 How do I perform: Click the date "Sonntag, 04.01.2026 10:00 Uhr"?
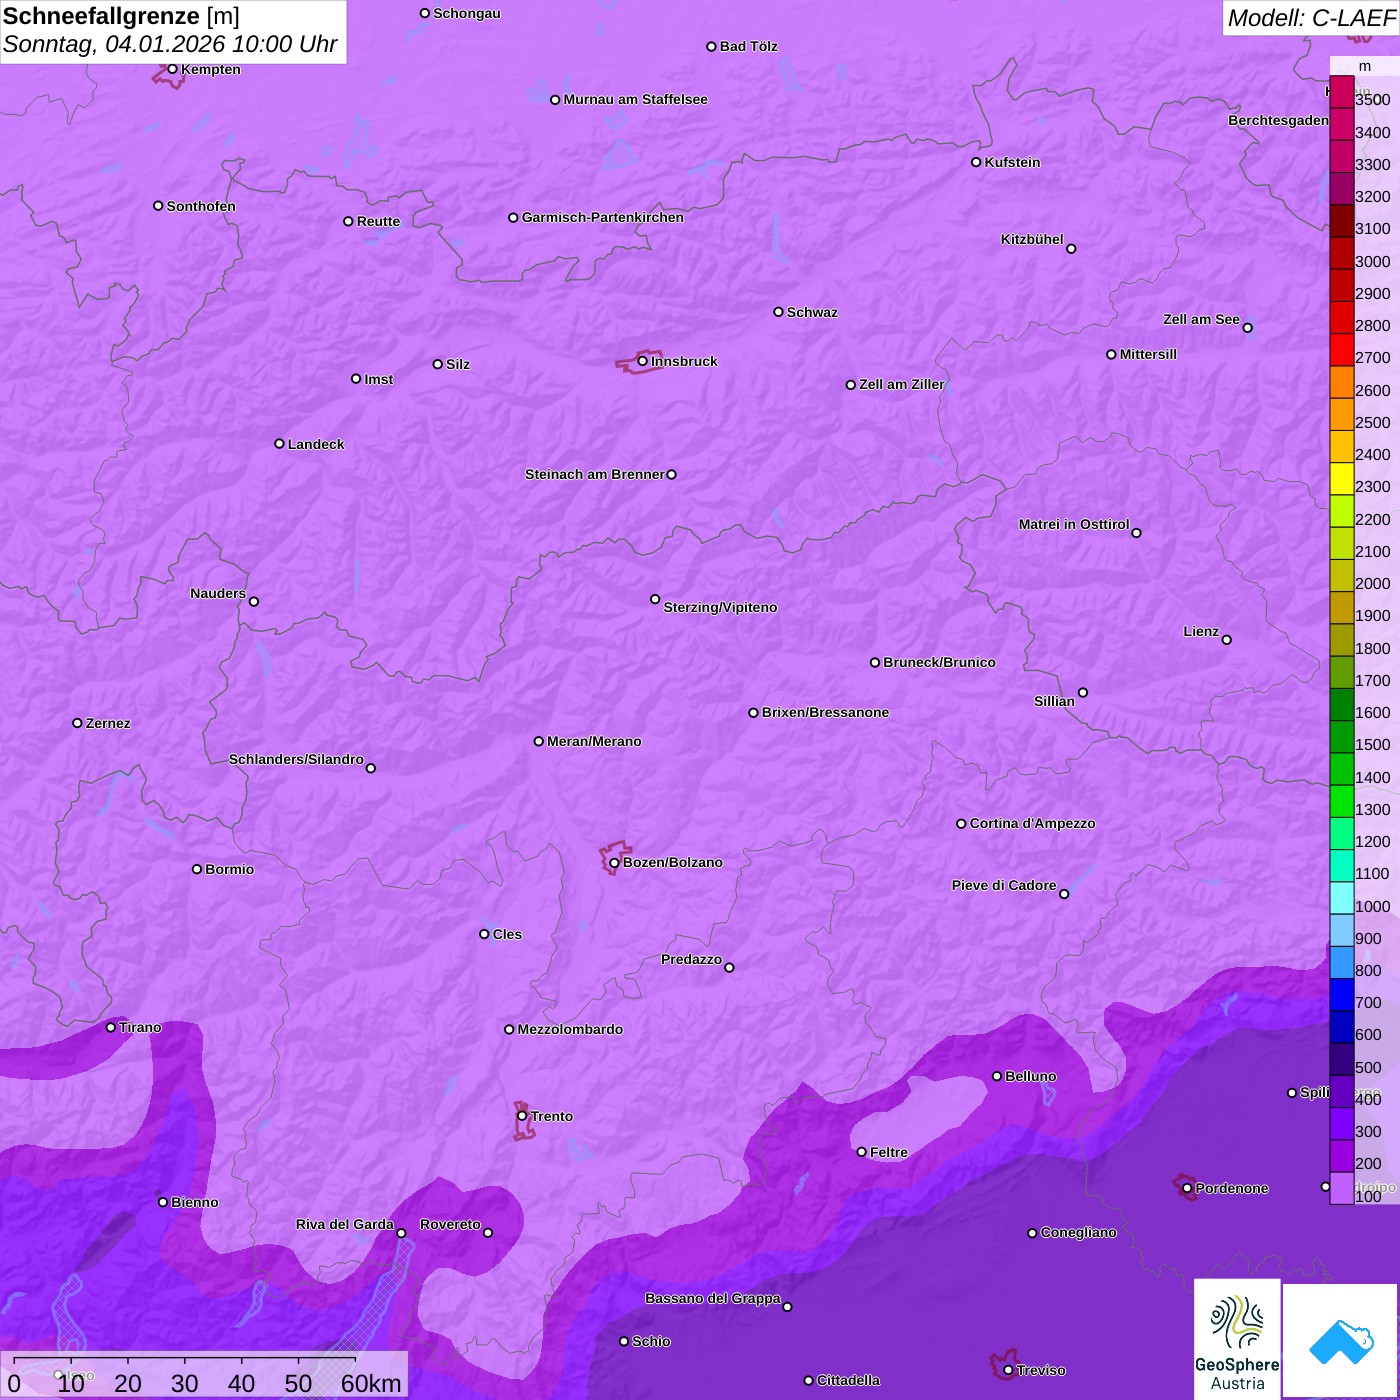pyautogui.click(x=170, y=45)
